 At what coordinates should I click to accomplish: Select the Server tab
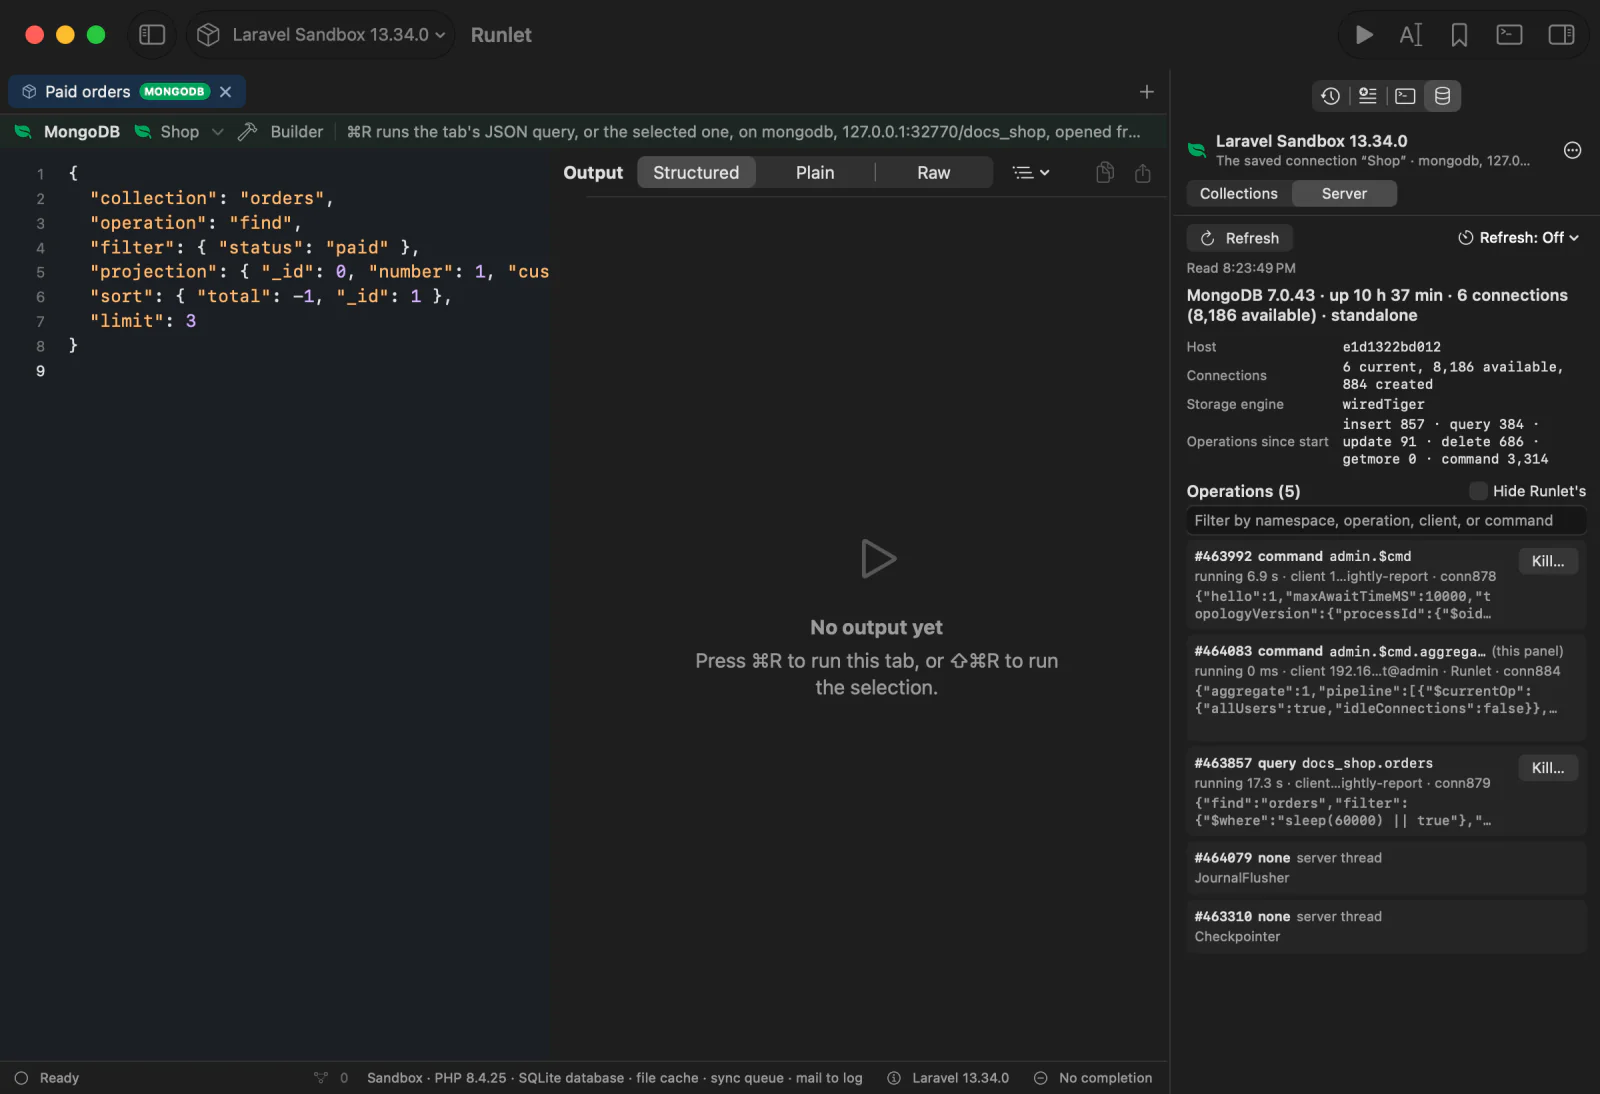(1344, 194)
